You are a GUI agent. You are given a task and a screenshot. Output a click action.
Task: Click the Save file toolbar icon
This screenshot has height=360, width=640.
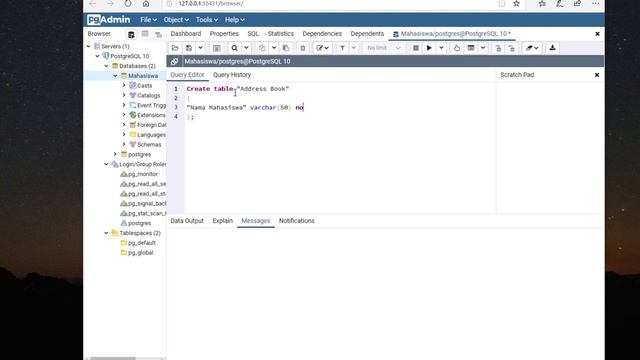(x=189, y=48)
